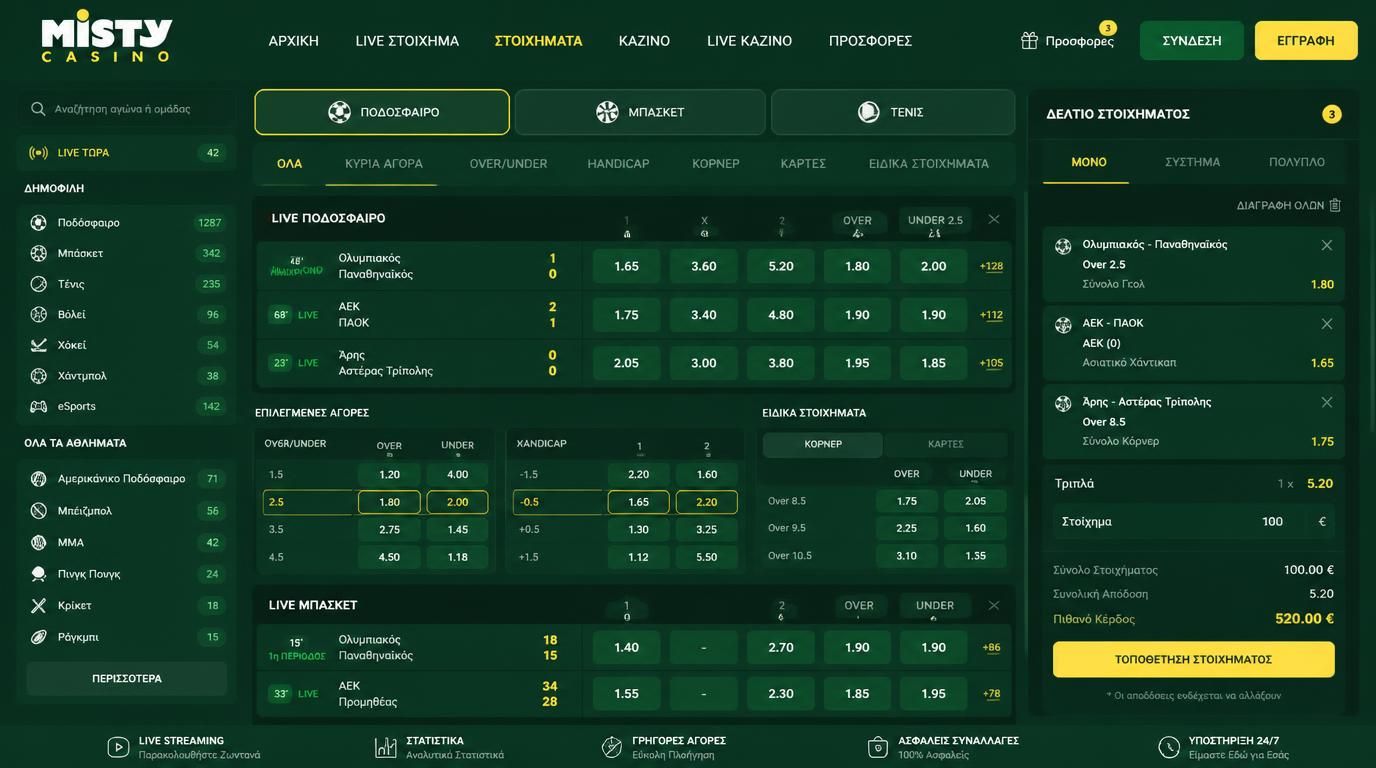The image size is (1376, 768).
Task: Click the Κρίκετ icon in sidebar
Action: (38, 606)
